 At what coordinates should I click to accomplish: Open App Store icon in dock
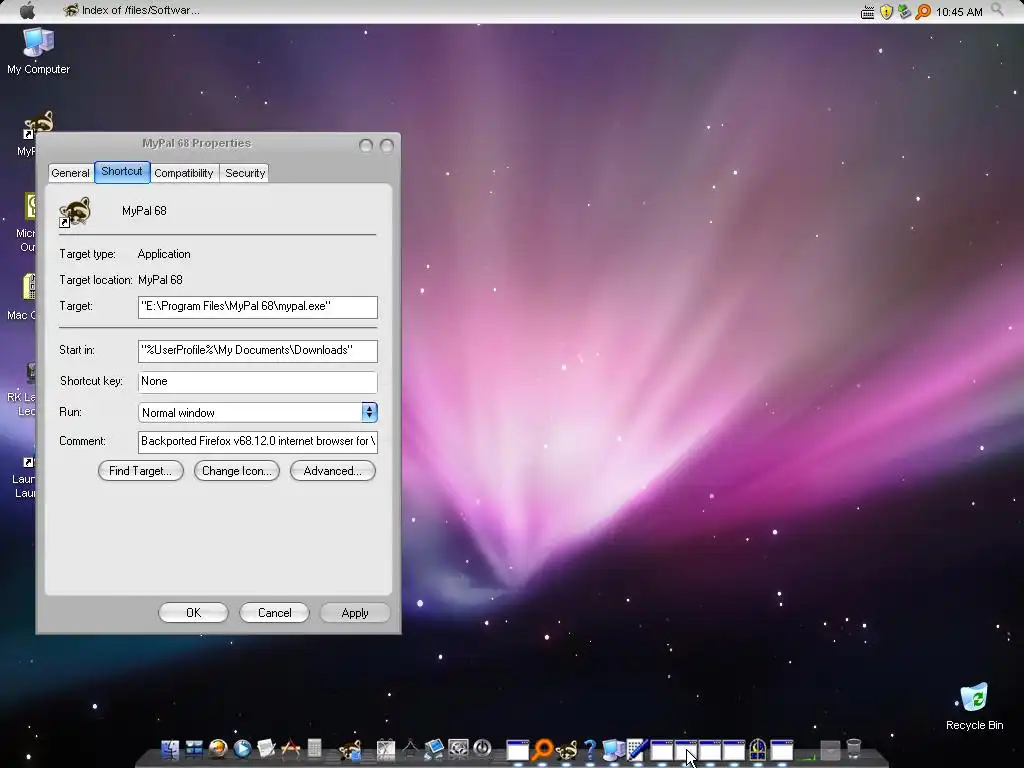[291, 749]
